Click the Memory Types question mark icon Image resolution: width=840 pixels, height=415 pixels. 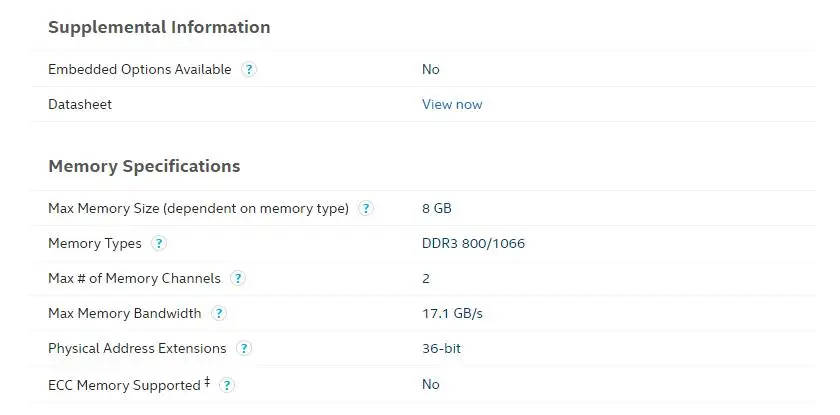(x=159, y=244)
